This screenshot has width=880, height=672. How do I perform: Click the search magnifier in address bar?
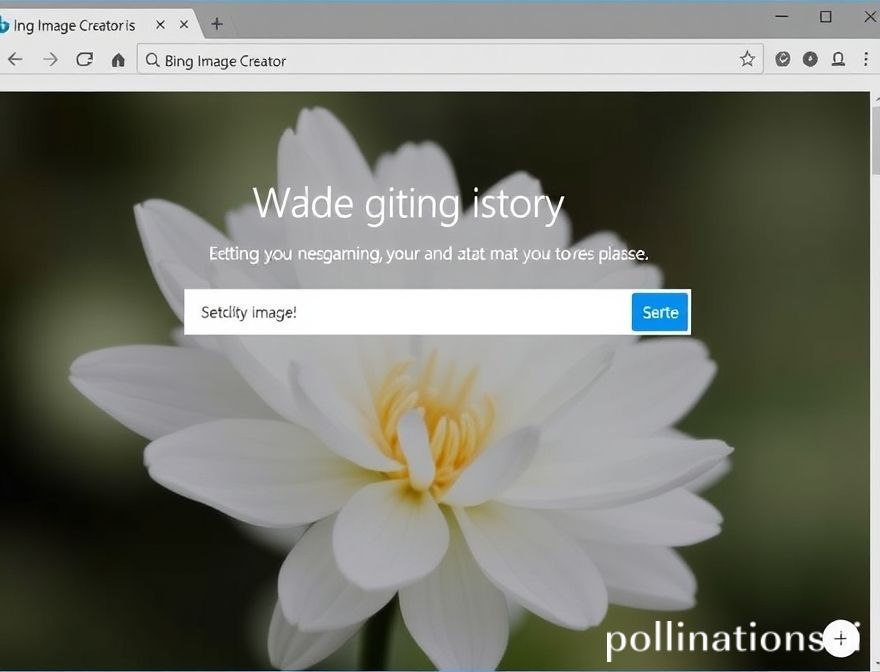(152, 60)
